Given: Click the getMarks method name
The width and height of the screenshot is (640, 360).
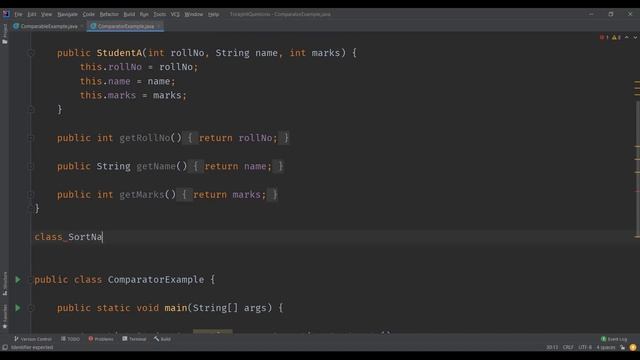Looking at the screenshot, I should (142, 195).
